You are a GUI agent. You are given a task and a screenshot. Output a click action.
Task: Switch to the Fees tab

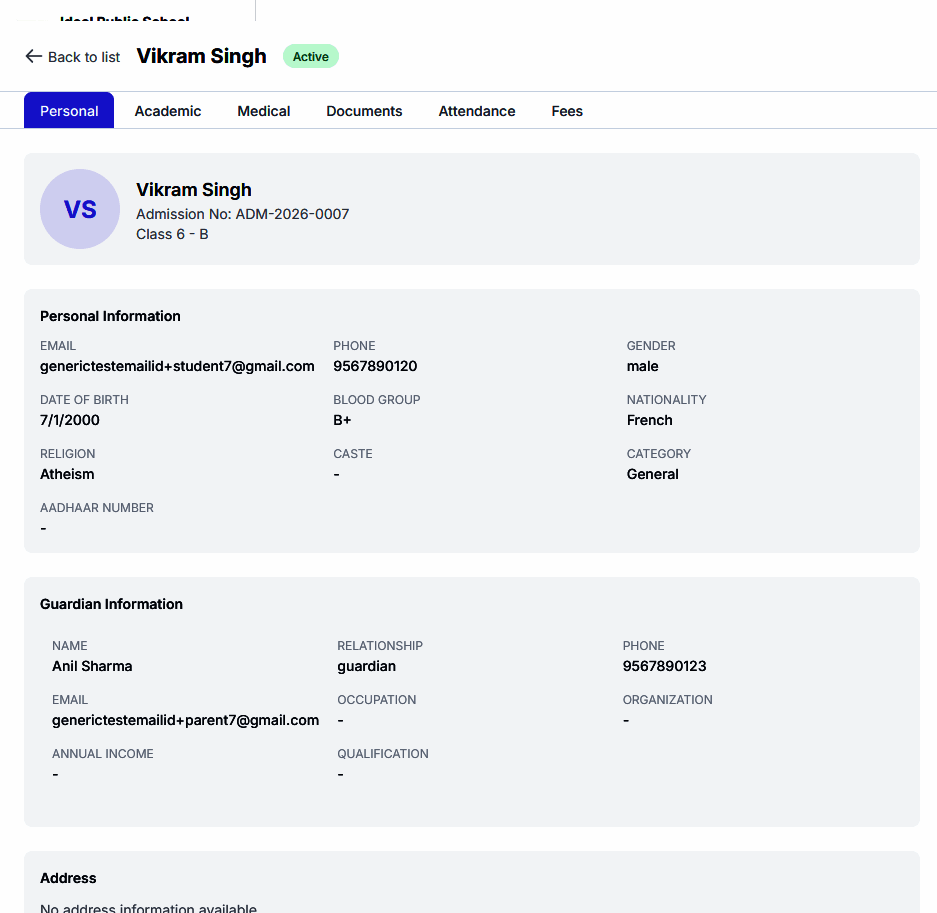coord(567,111)
